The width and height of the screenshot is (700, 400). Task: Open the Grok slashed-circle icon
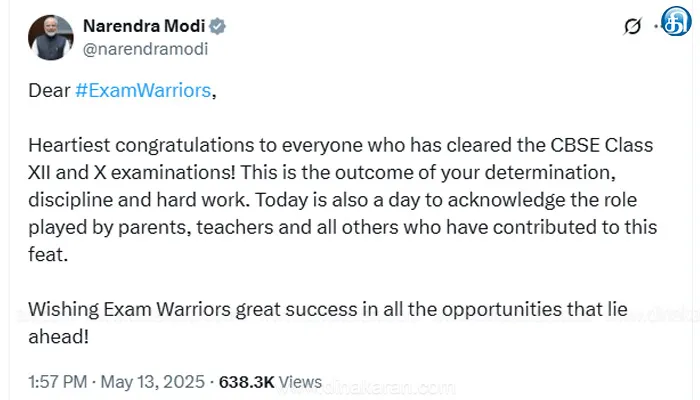(633, 26)
